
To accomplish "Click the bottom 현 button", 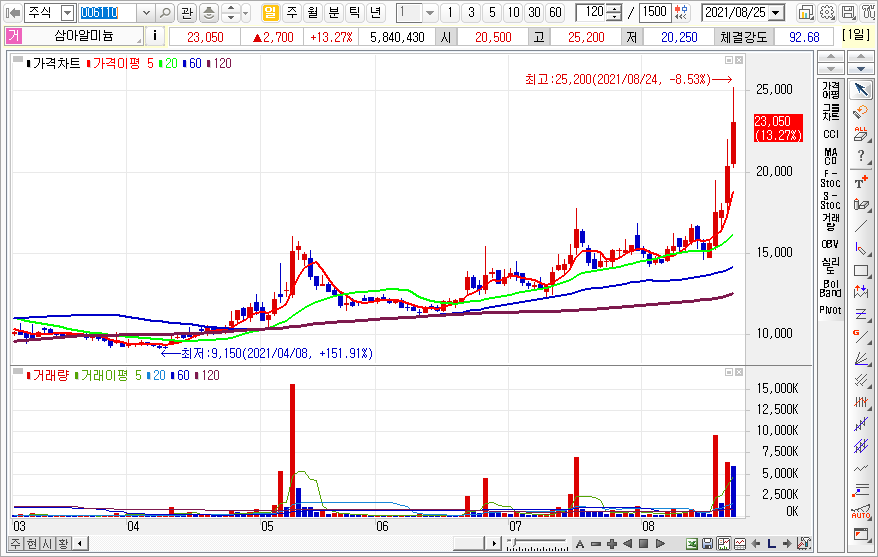I will [x=31, y=544].
